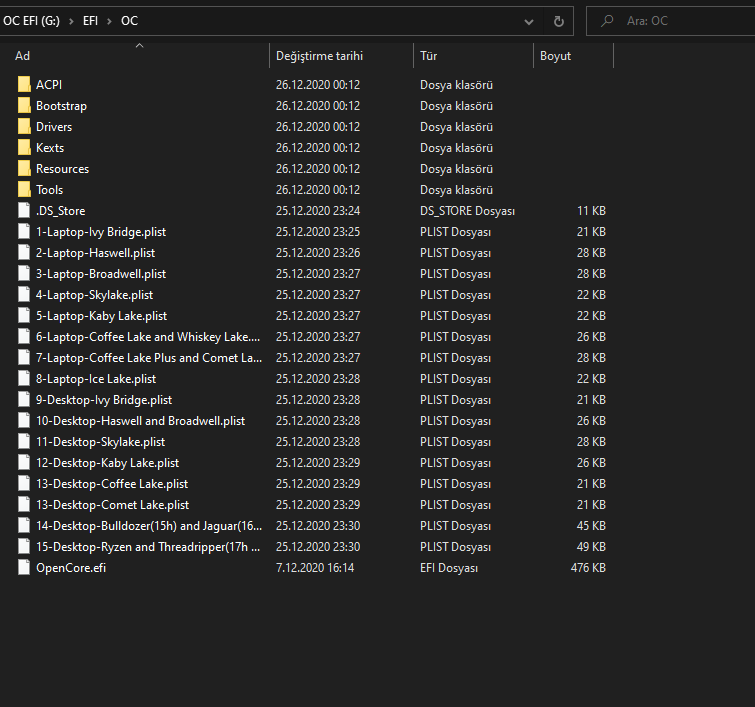Click the ACPI folder icon
The height and width of the screenshot is (707, 755).
click(24, 84)
